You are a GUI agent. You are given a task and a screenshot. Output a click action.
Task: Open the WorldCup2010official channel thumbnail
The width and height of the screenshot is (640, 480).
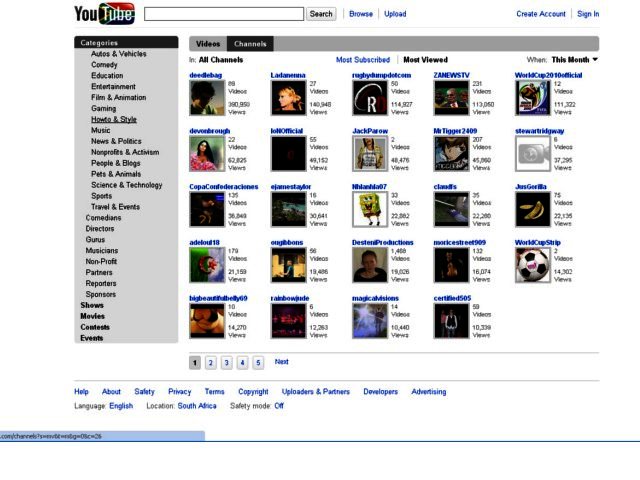click(532, 98)
